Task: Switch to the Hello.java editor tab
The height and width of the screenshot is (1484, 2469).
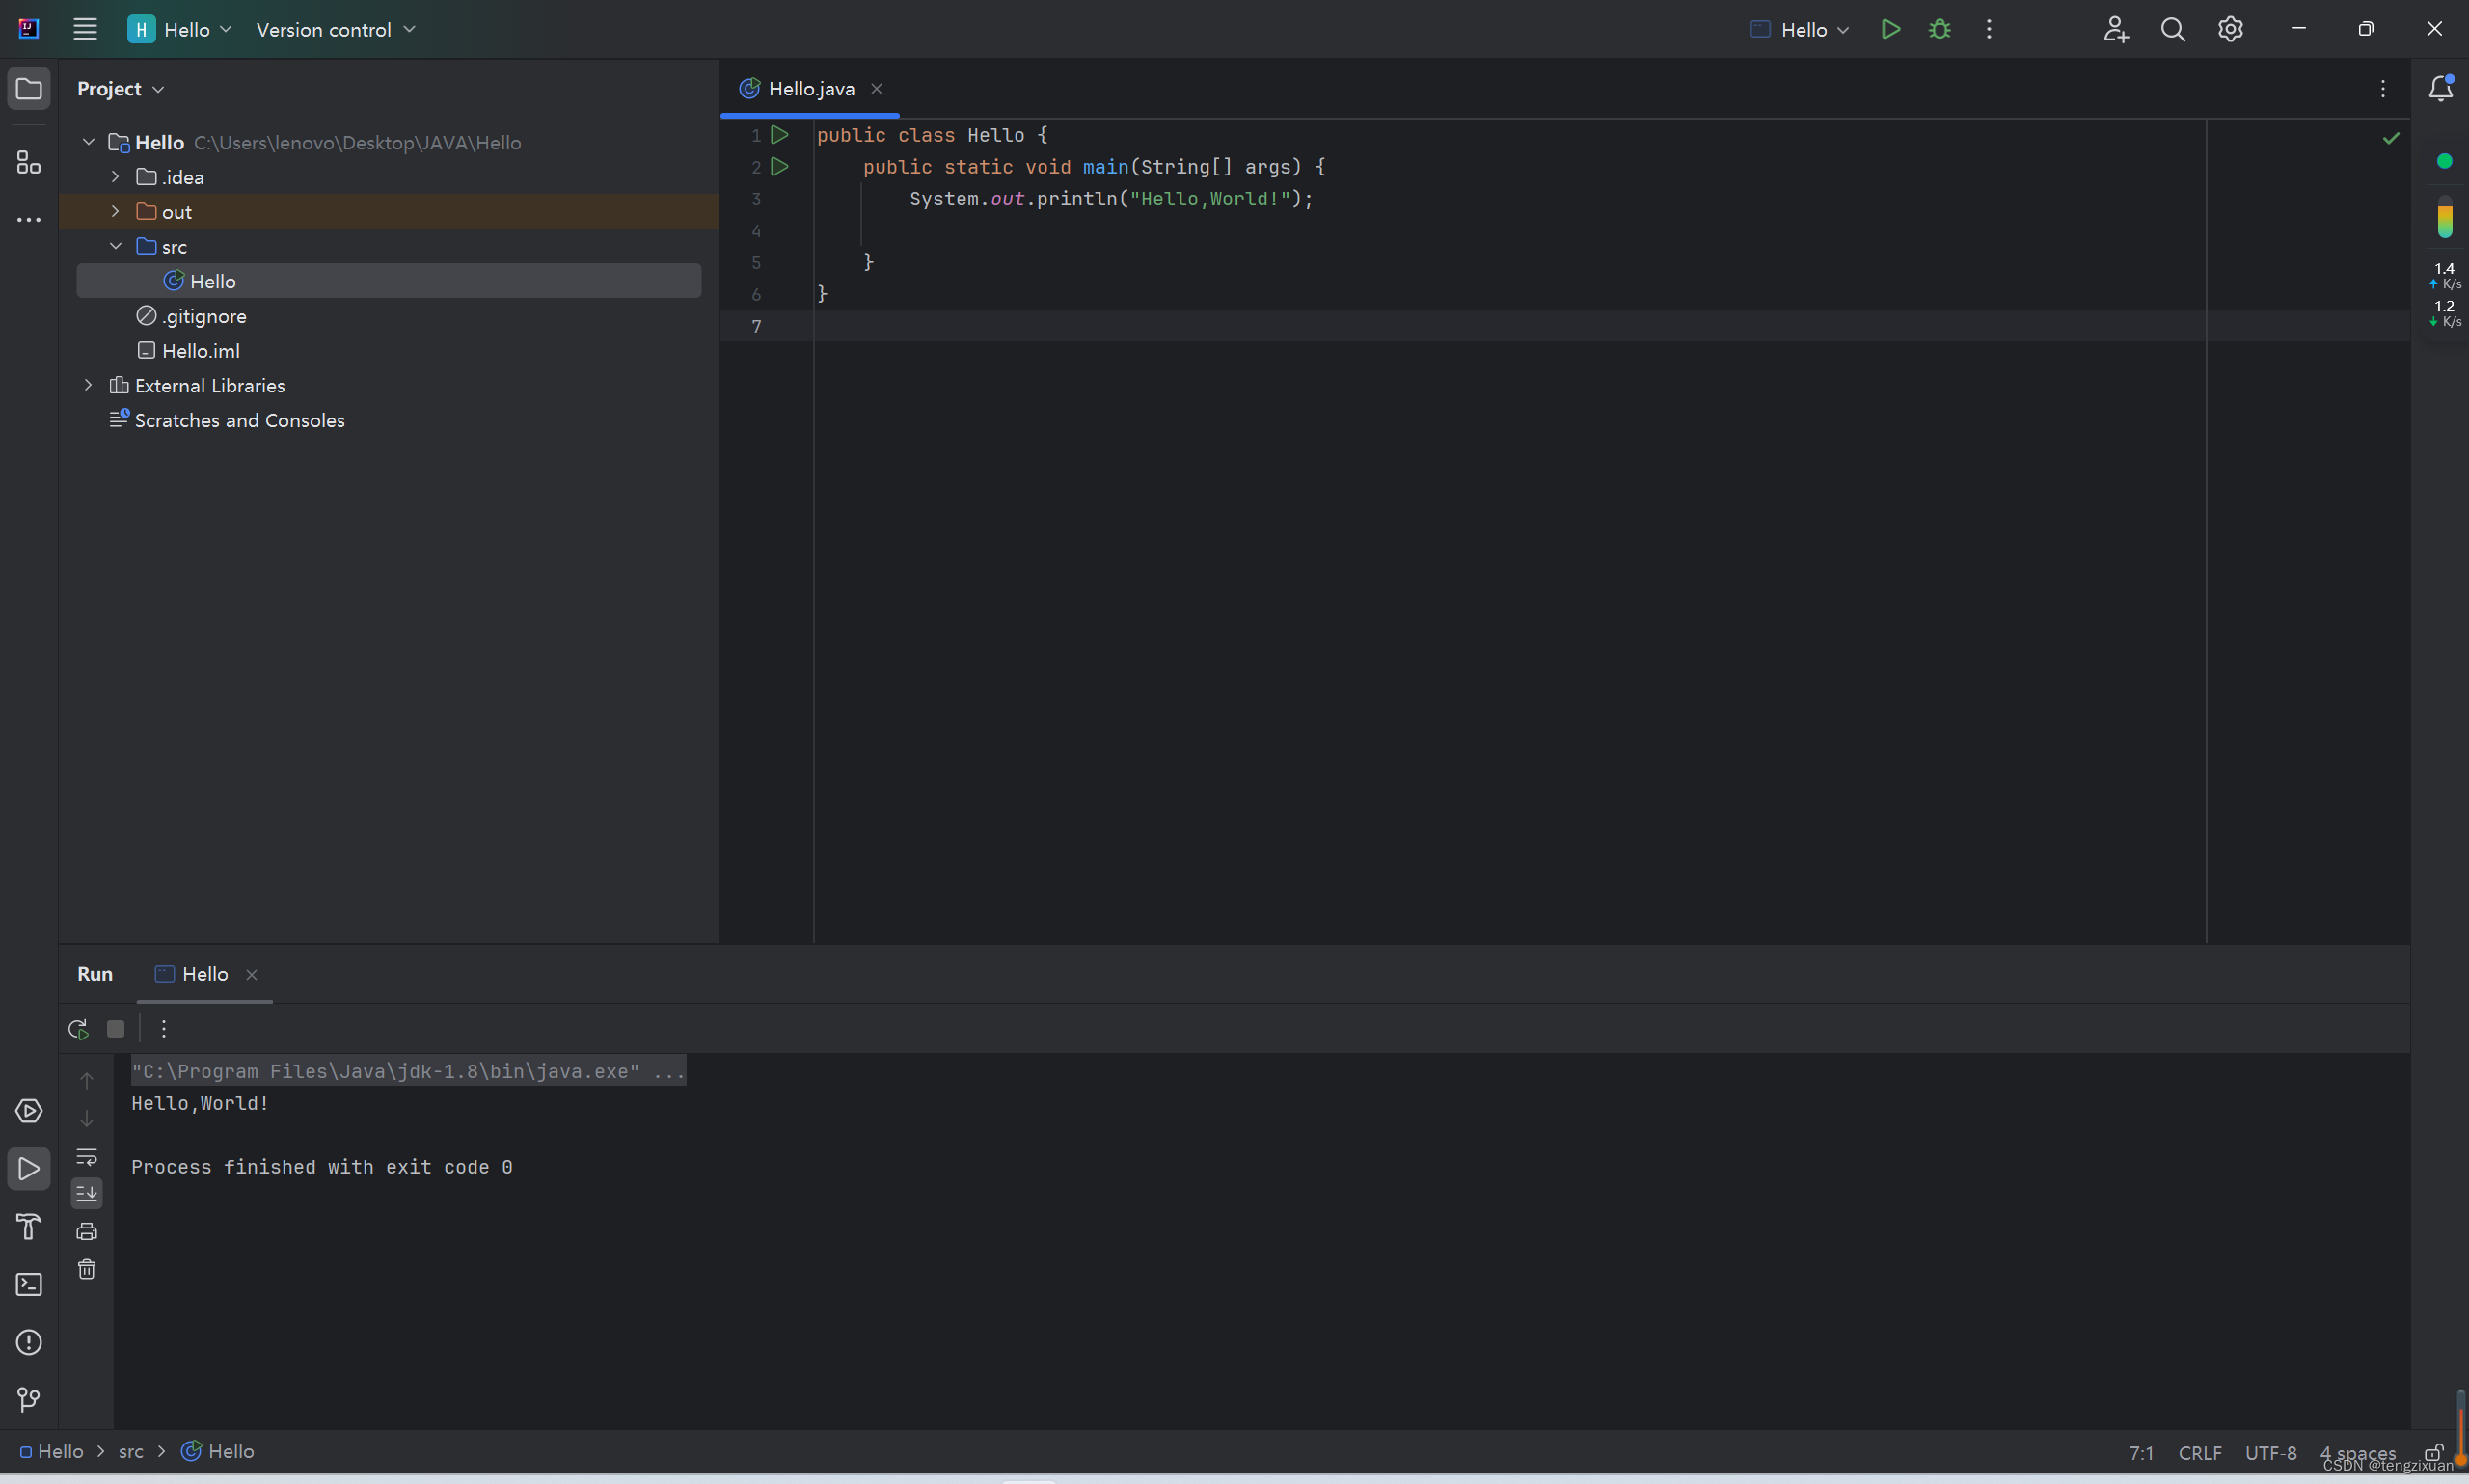Action: point(810,89)
